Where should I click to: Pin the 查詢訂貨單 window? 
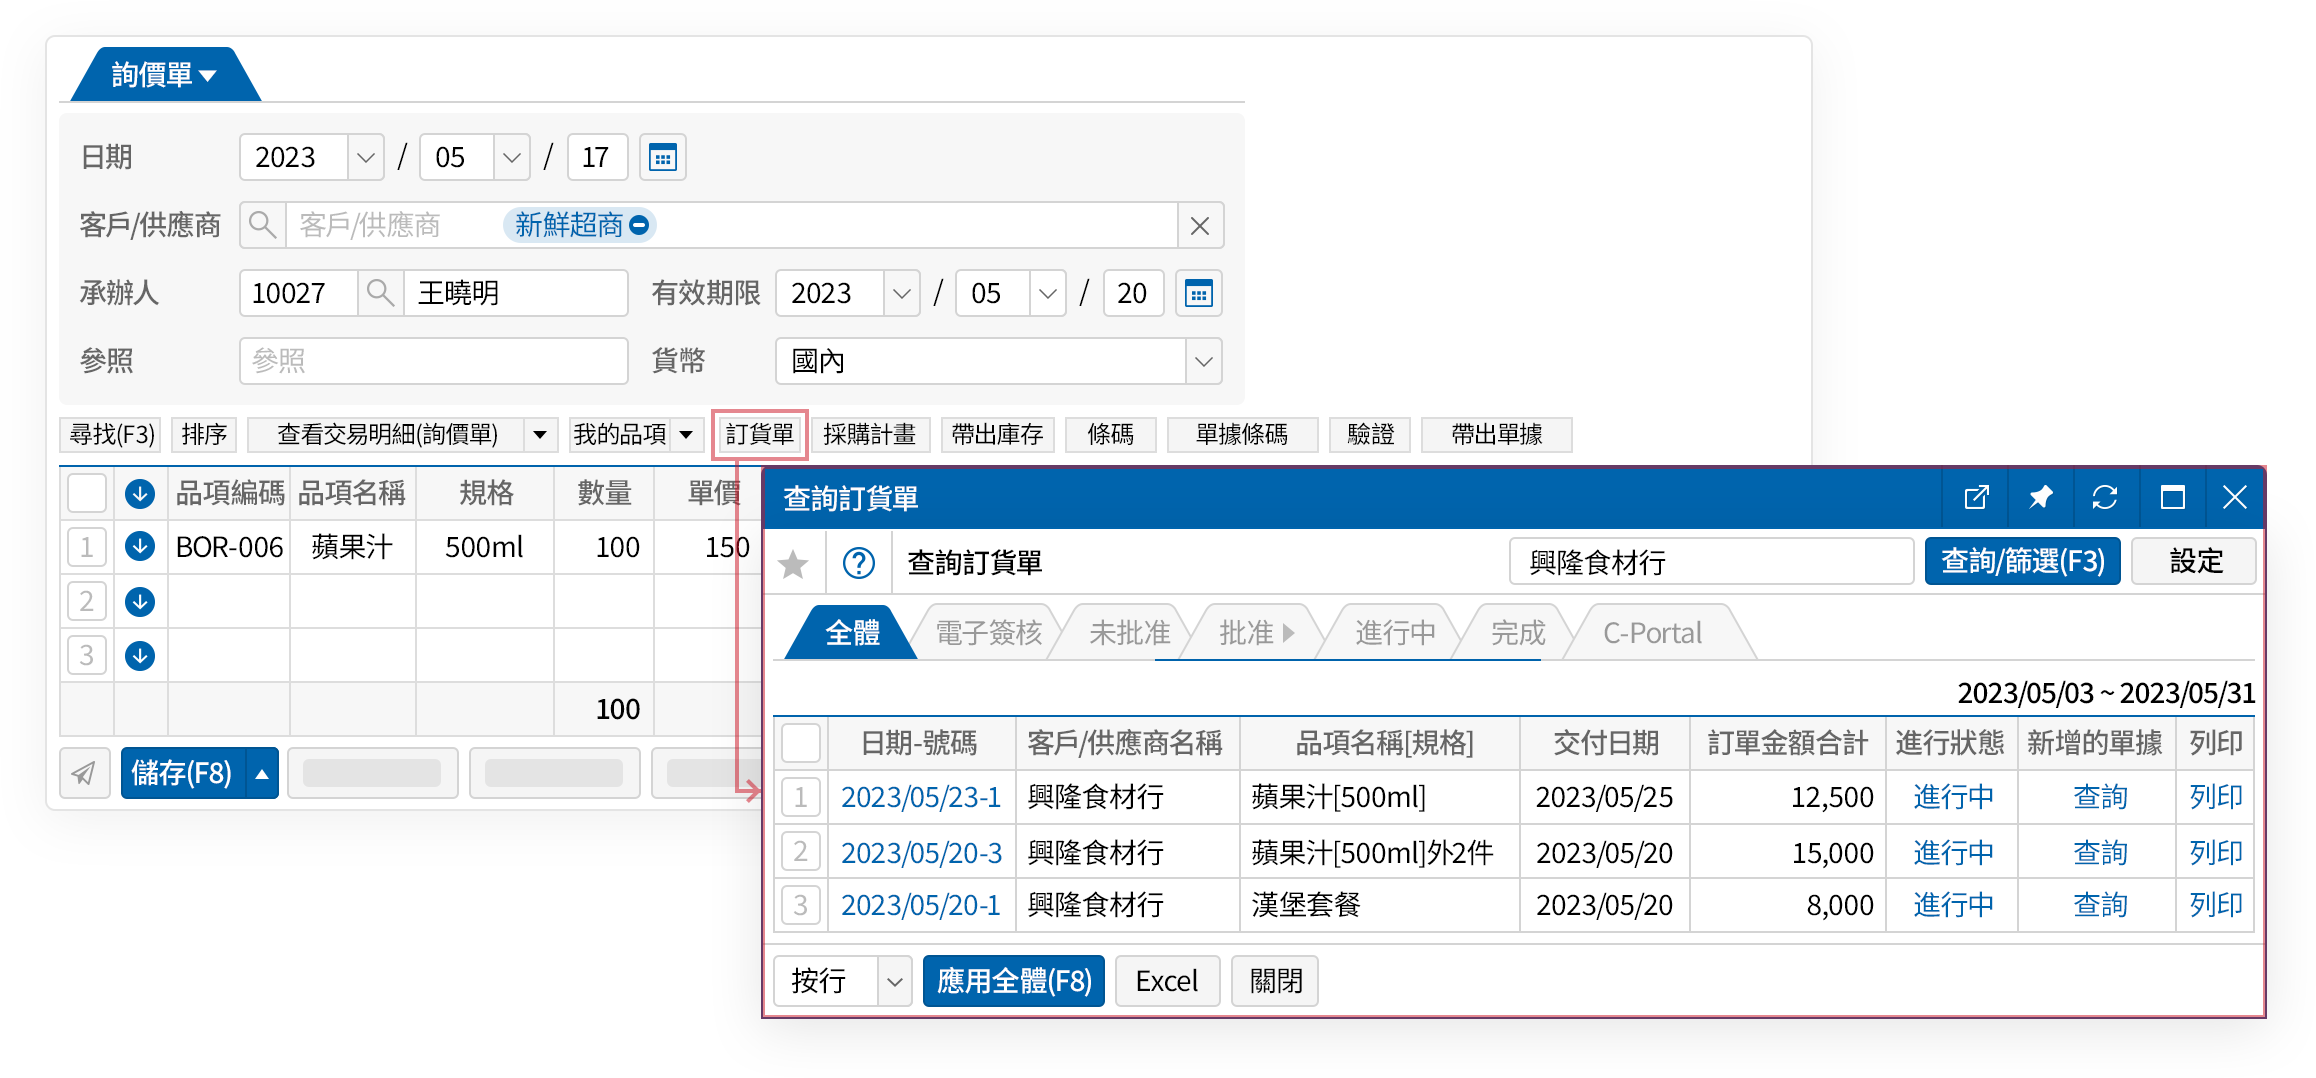pyautogui.click(x=2040, y=497)
